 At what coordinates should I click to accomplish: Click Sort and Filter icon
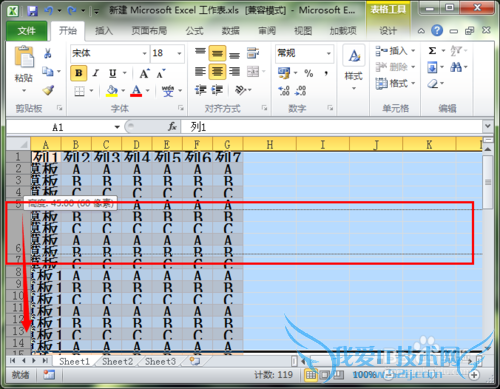(456, 51)
